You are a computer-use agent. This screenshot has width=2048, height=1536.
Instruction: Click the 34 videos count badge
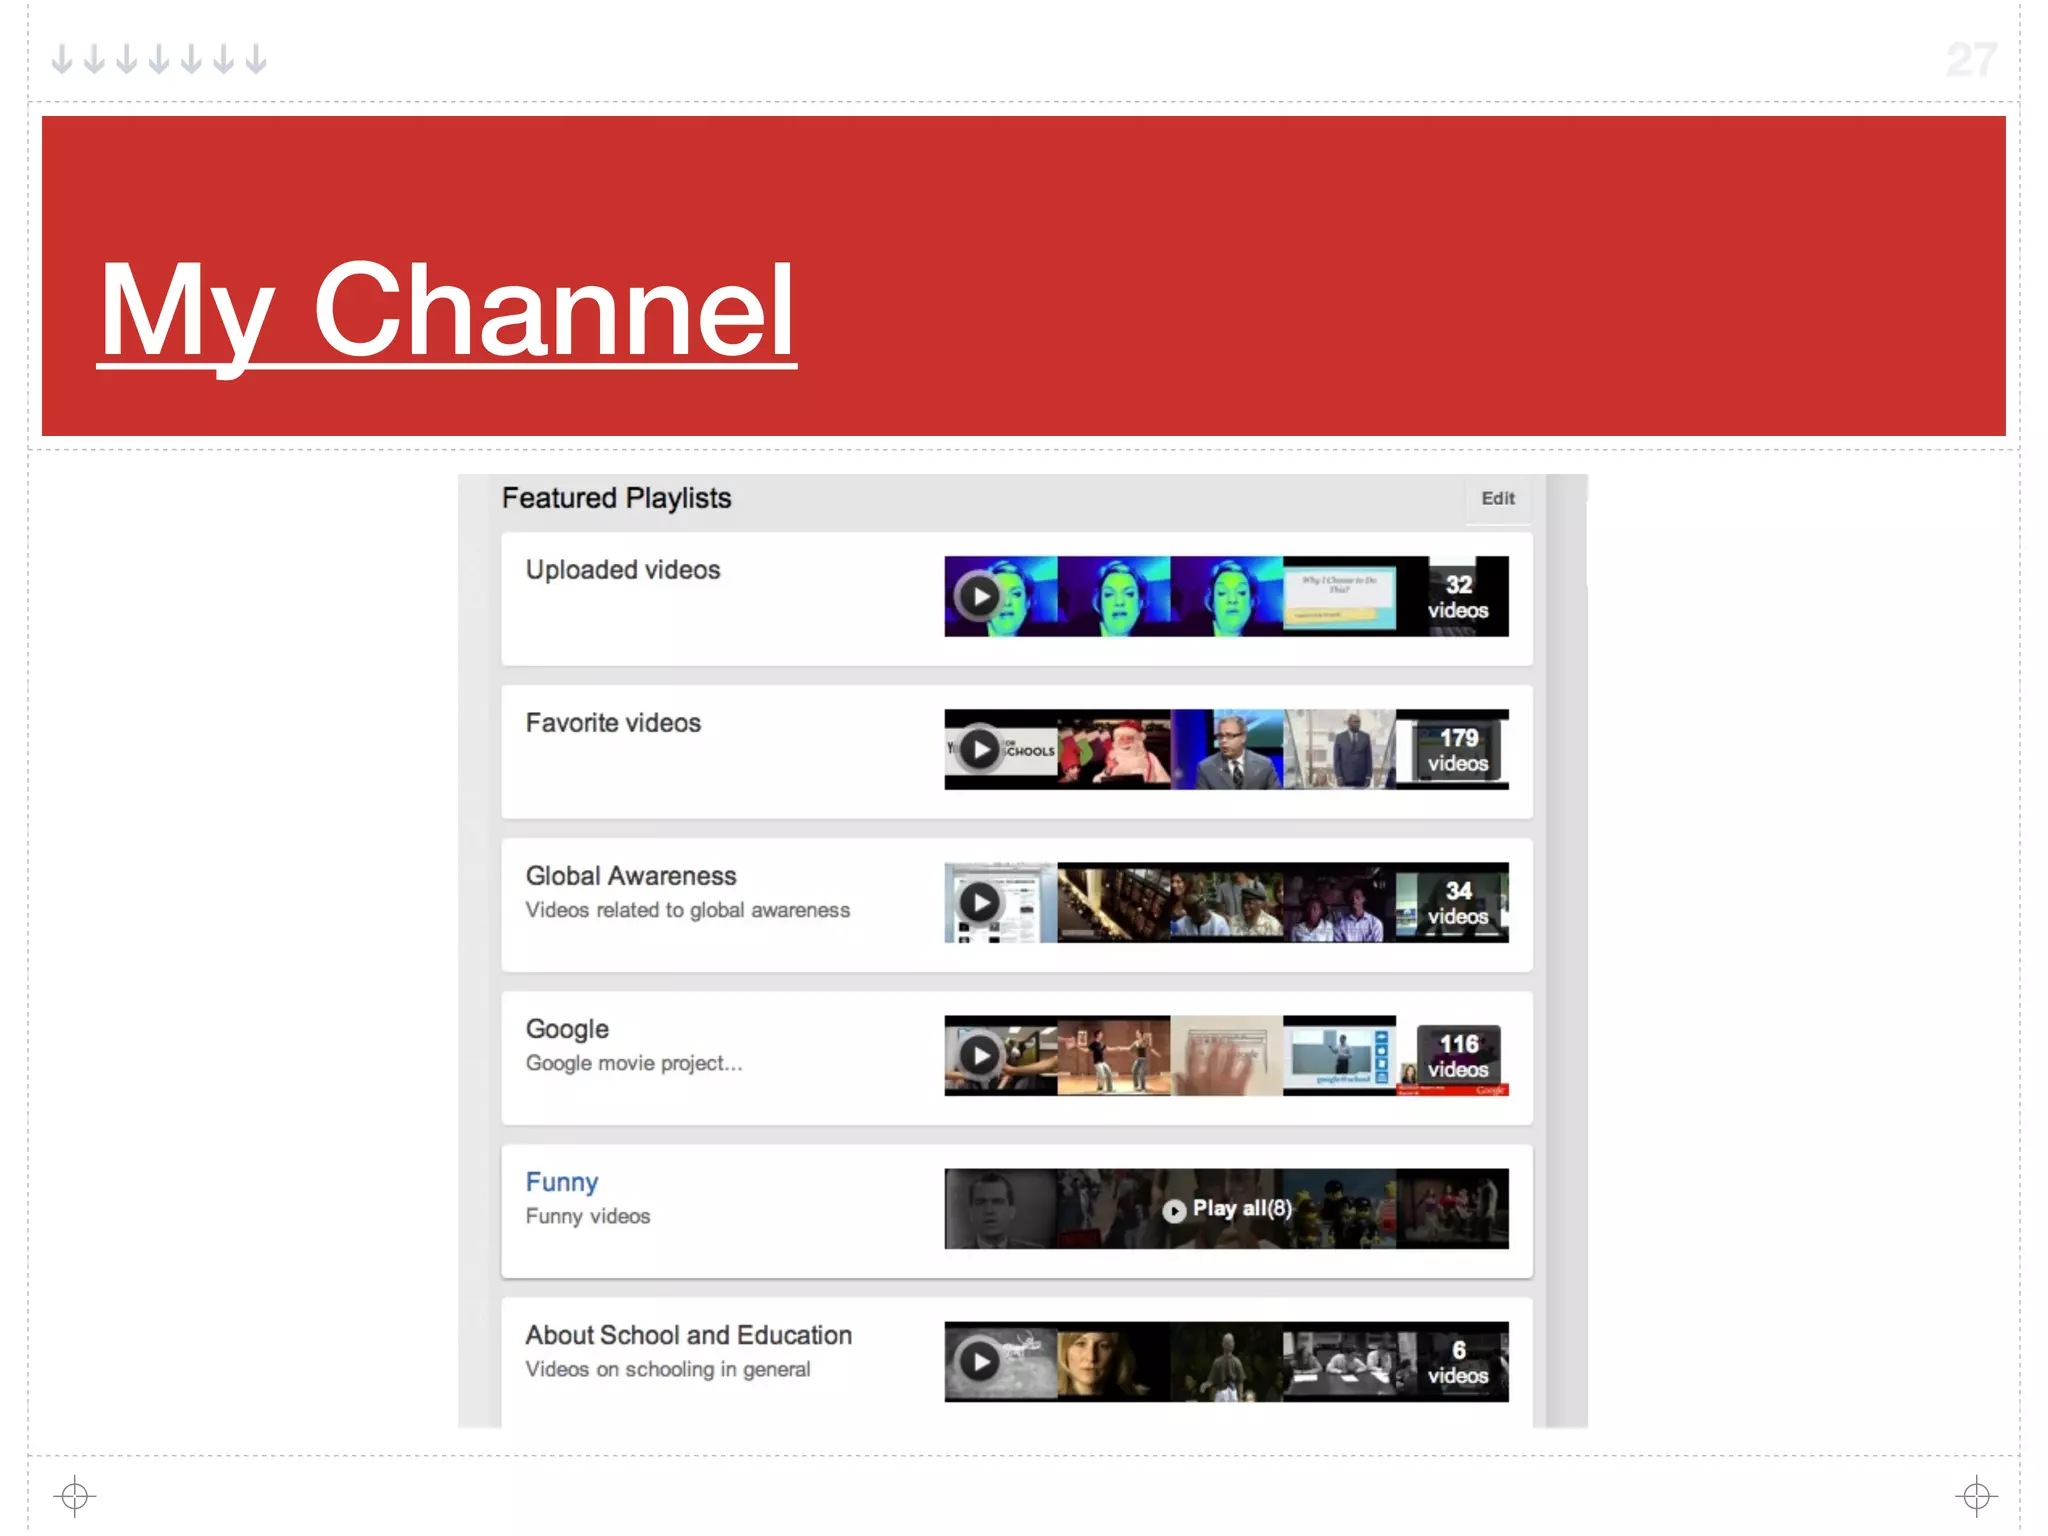[x=1457, y=903]
